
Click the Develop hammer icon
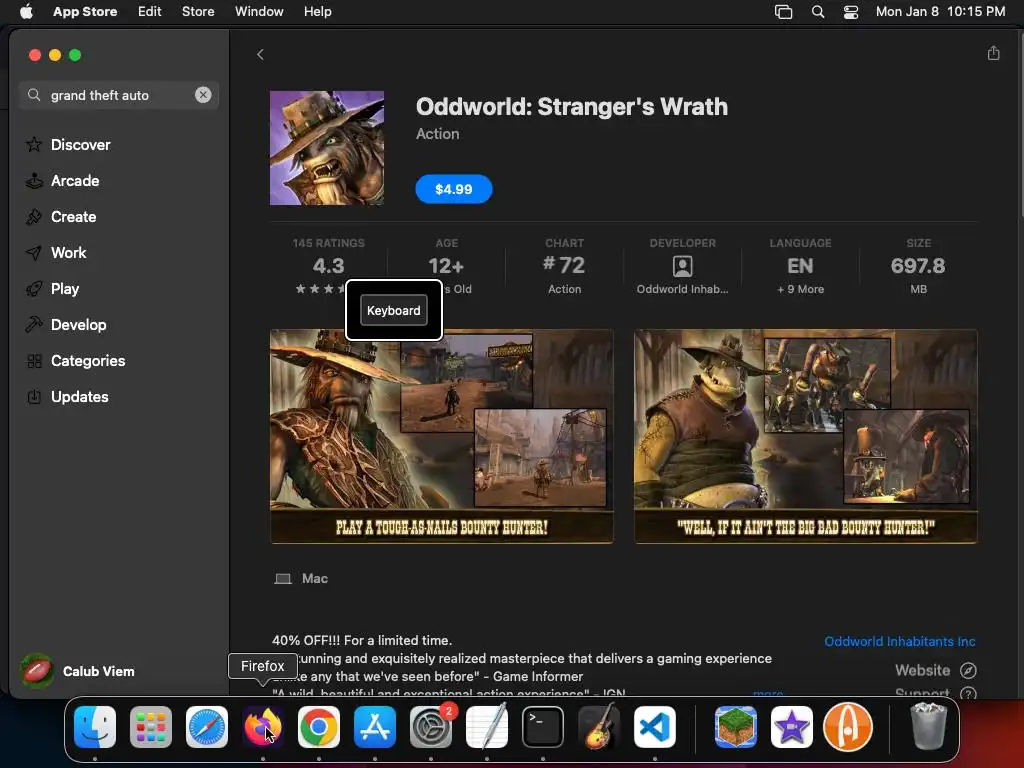pyautogui.click(x=34, y=325)
